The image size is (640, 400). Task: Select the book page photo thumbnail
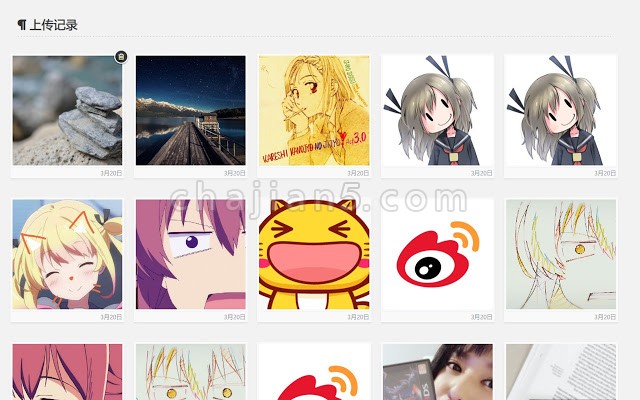click(x=561, y=372)
